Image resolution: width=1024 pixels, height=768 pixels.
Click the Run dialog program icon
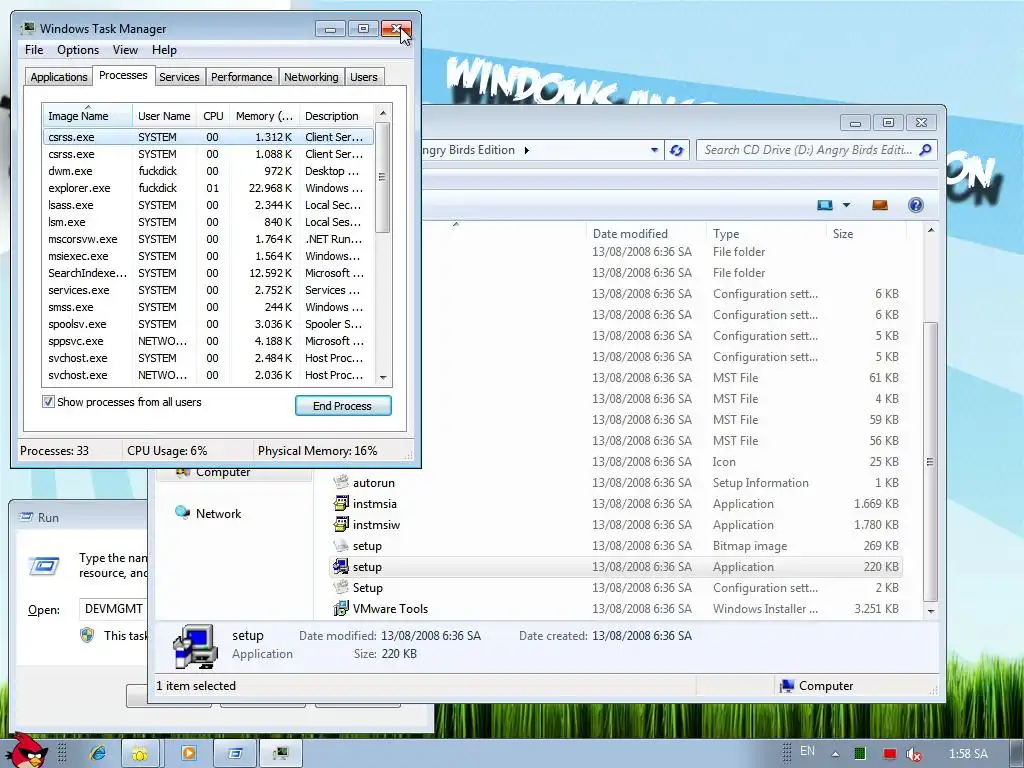point(44,565)
